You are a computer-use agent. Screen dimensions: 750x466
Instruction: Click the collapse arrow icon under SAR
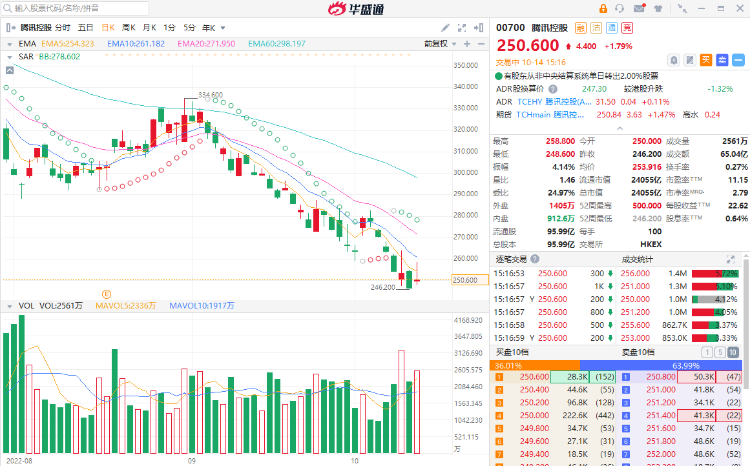(10, 70)
